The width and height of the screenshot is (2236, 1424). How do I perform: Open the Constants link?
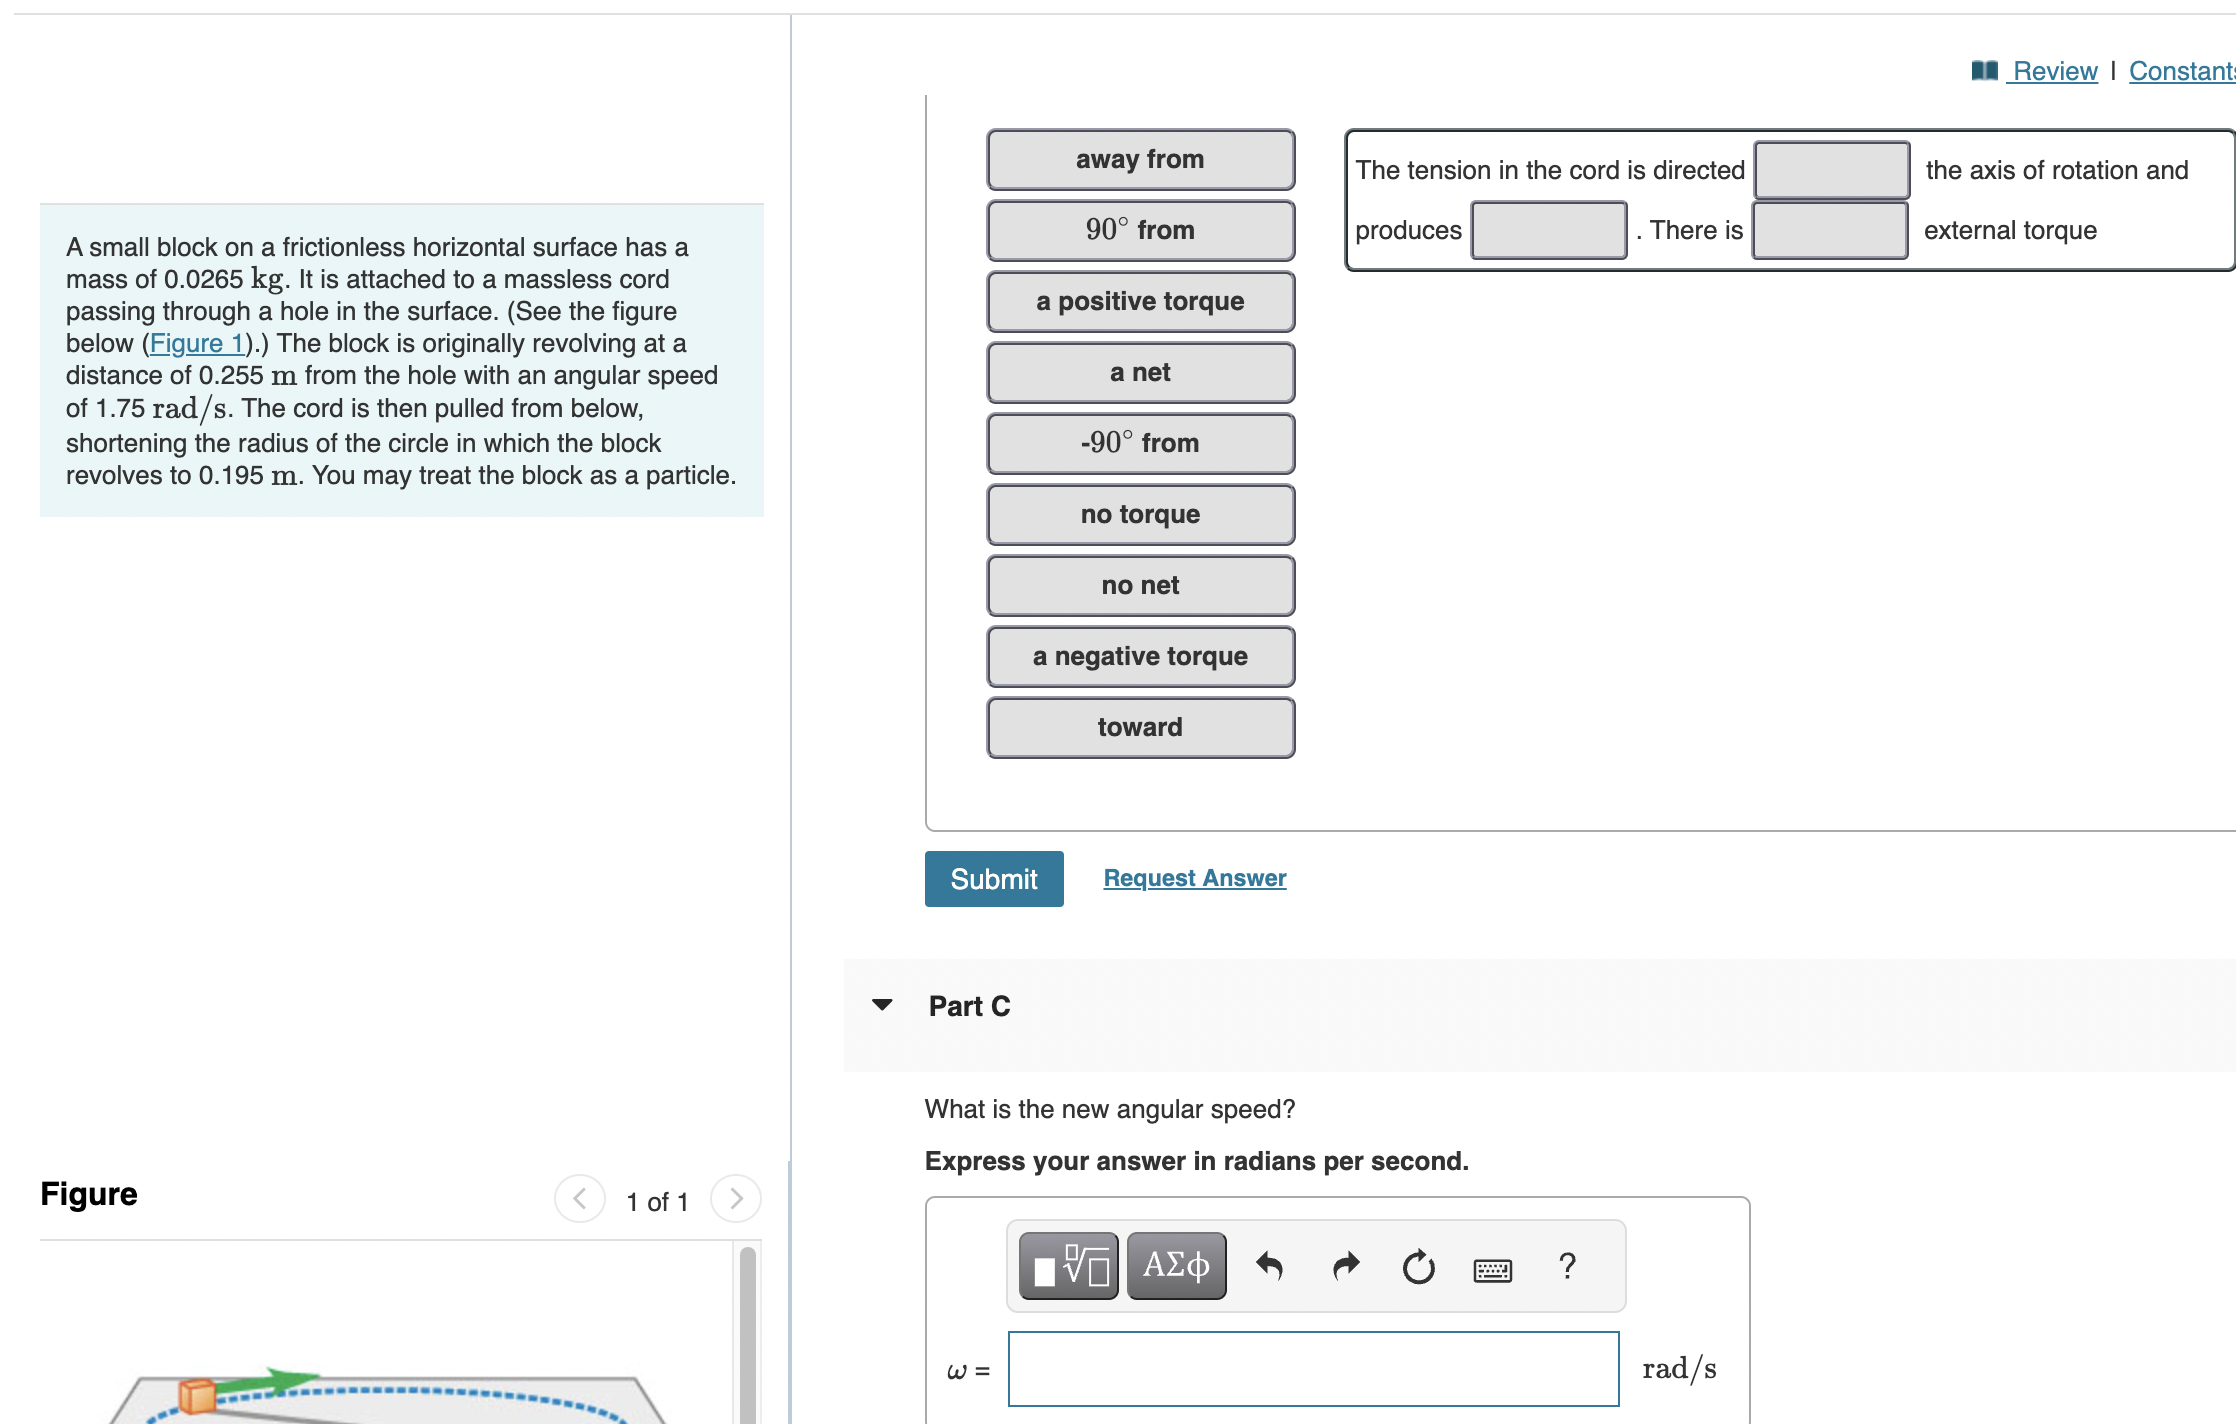[x=2180, y=71]
